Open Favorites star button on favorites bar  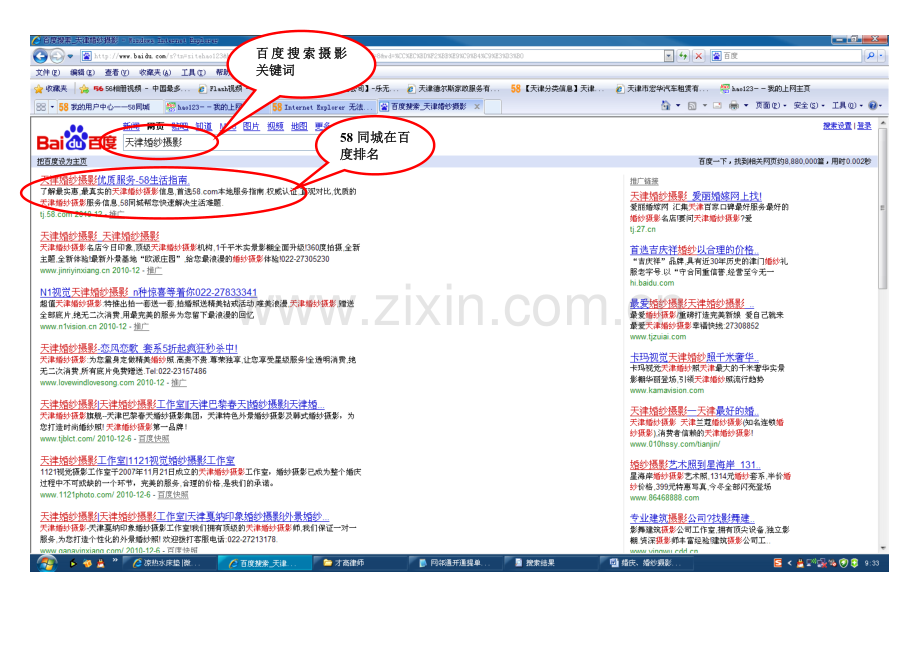coord(51,89)
